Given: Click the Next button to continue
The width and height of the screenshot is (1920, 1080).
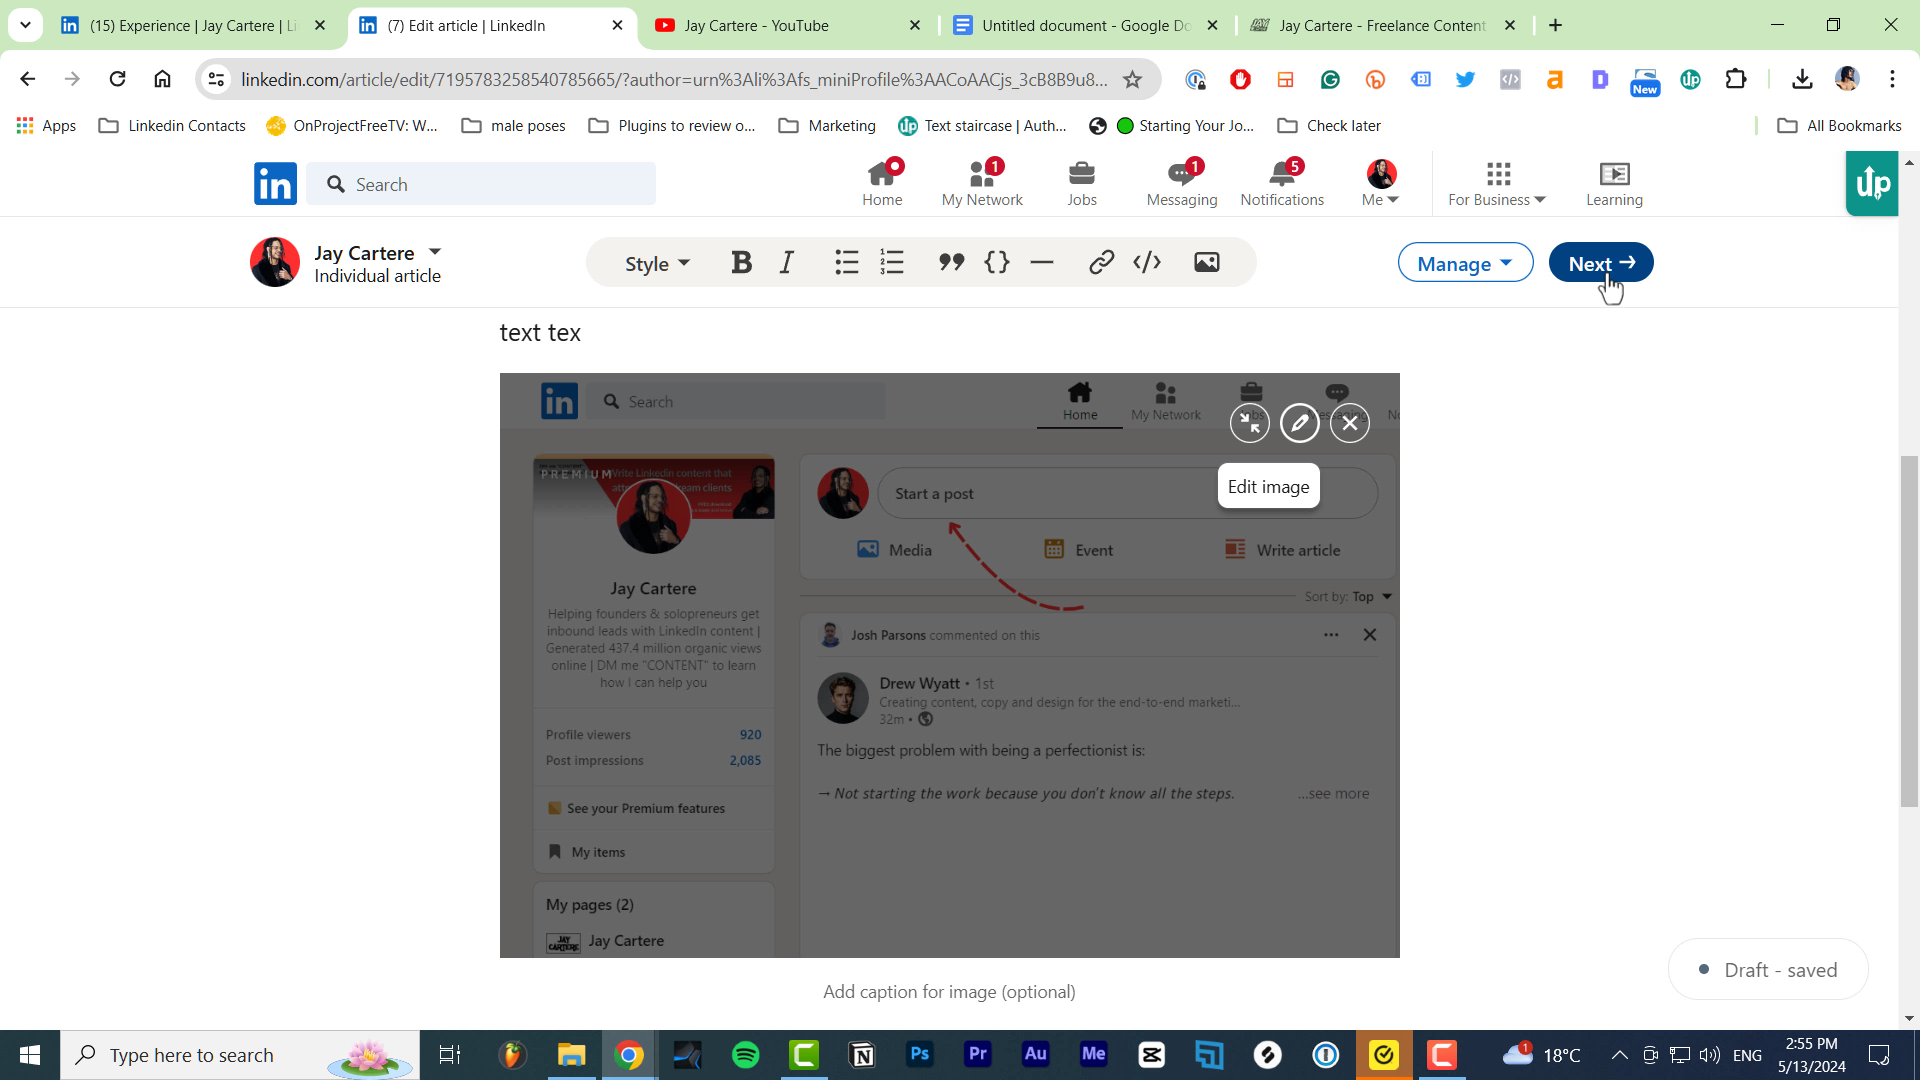Looking at the screenshot, I should point(1600,262).
